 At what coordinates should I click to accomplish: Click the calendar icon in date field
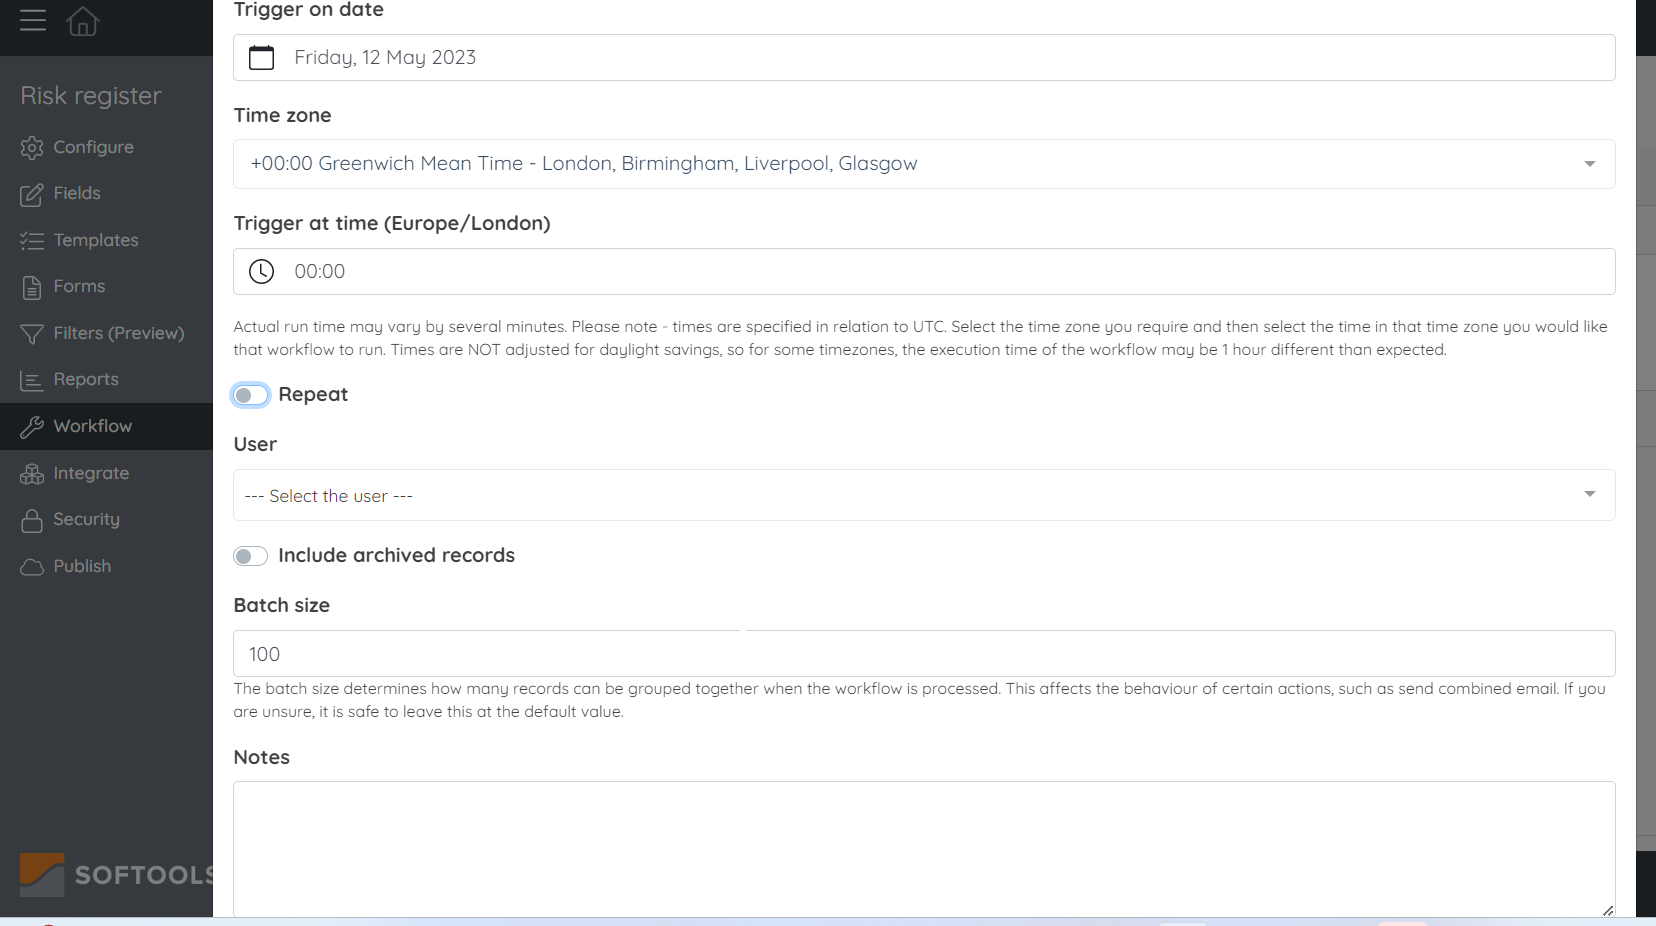coord(262,58)
